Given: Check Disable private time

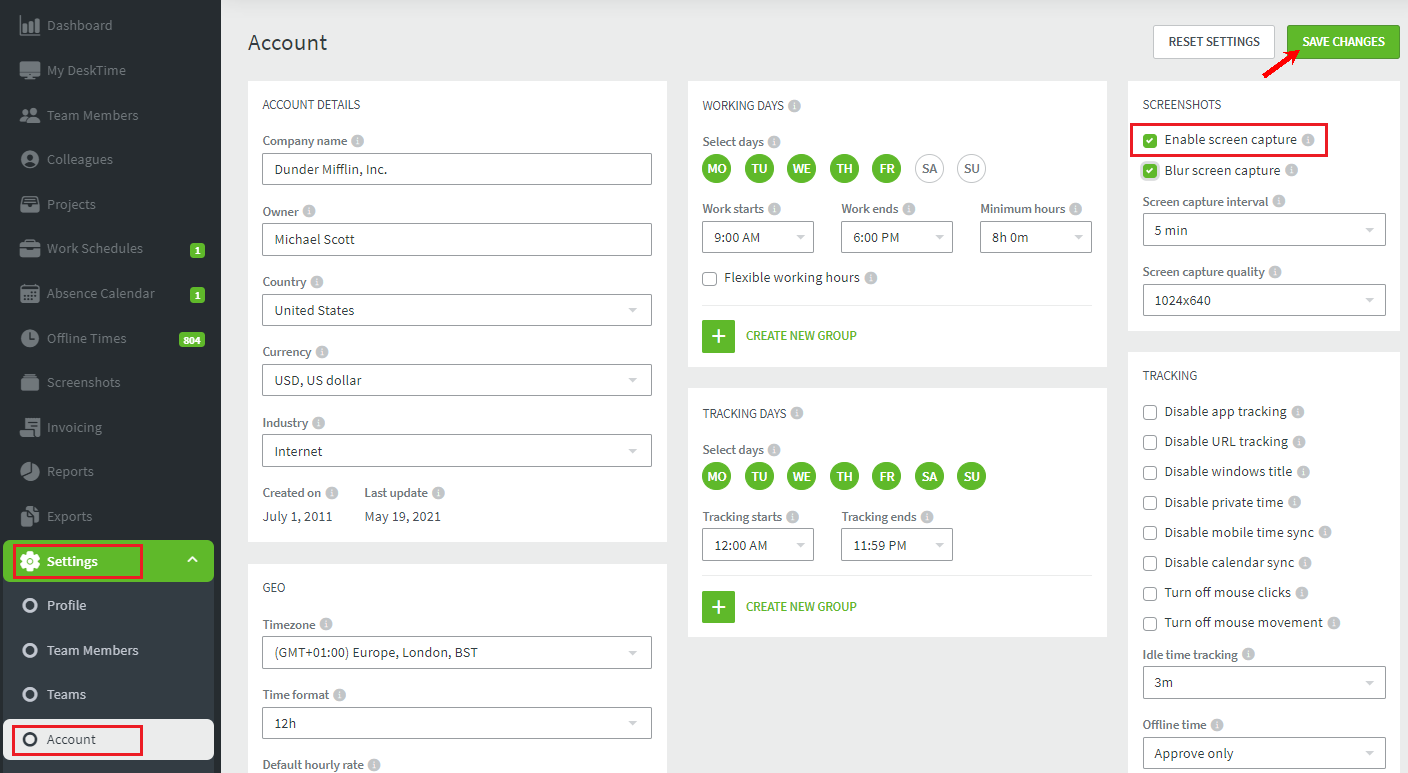Looking at the screenshot, I should point(1150,503).
